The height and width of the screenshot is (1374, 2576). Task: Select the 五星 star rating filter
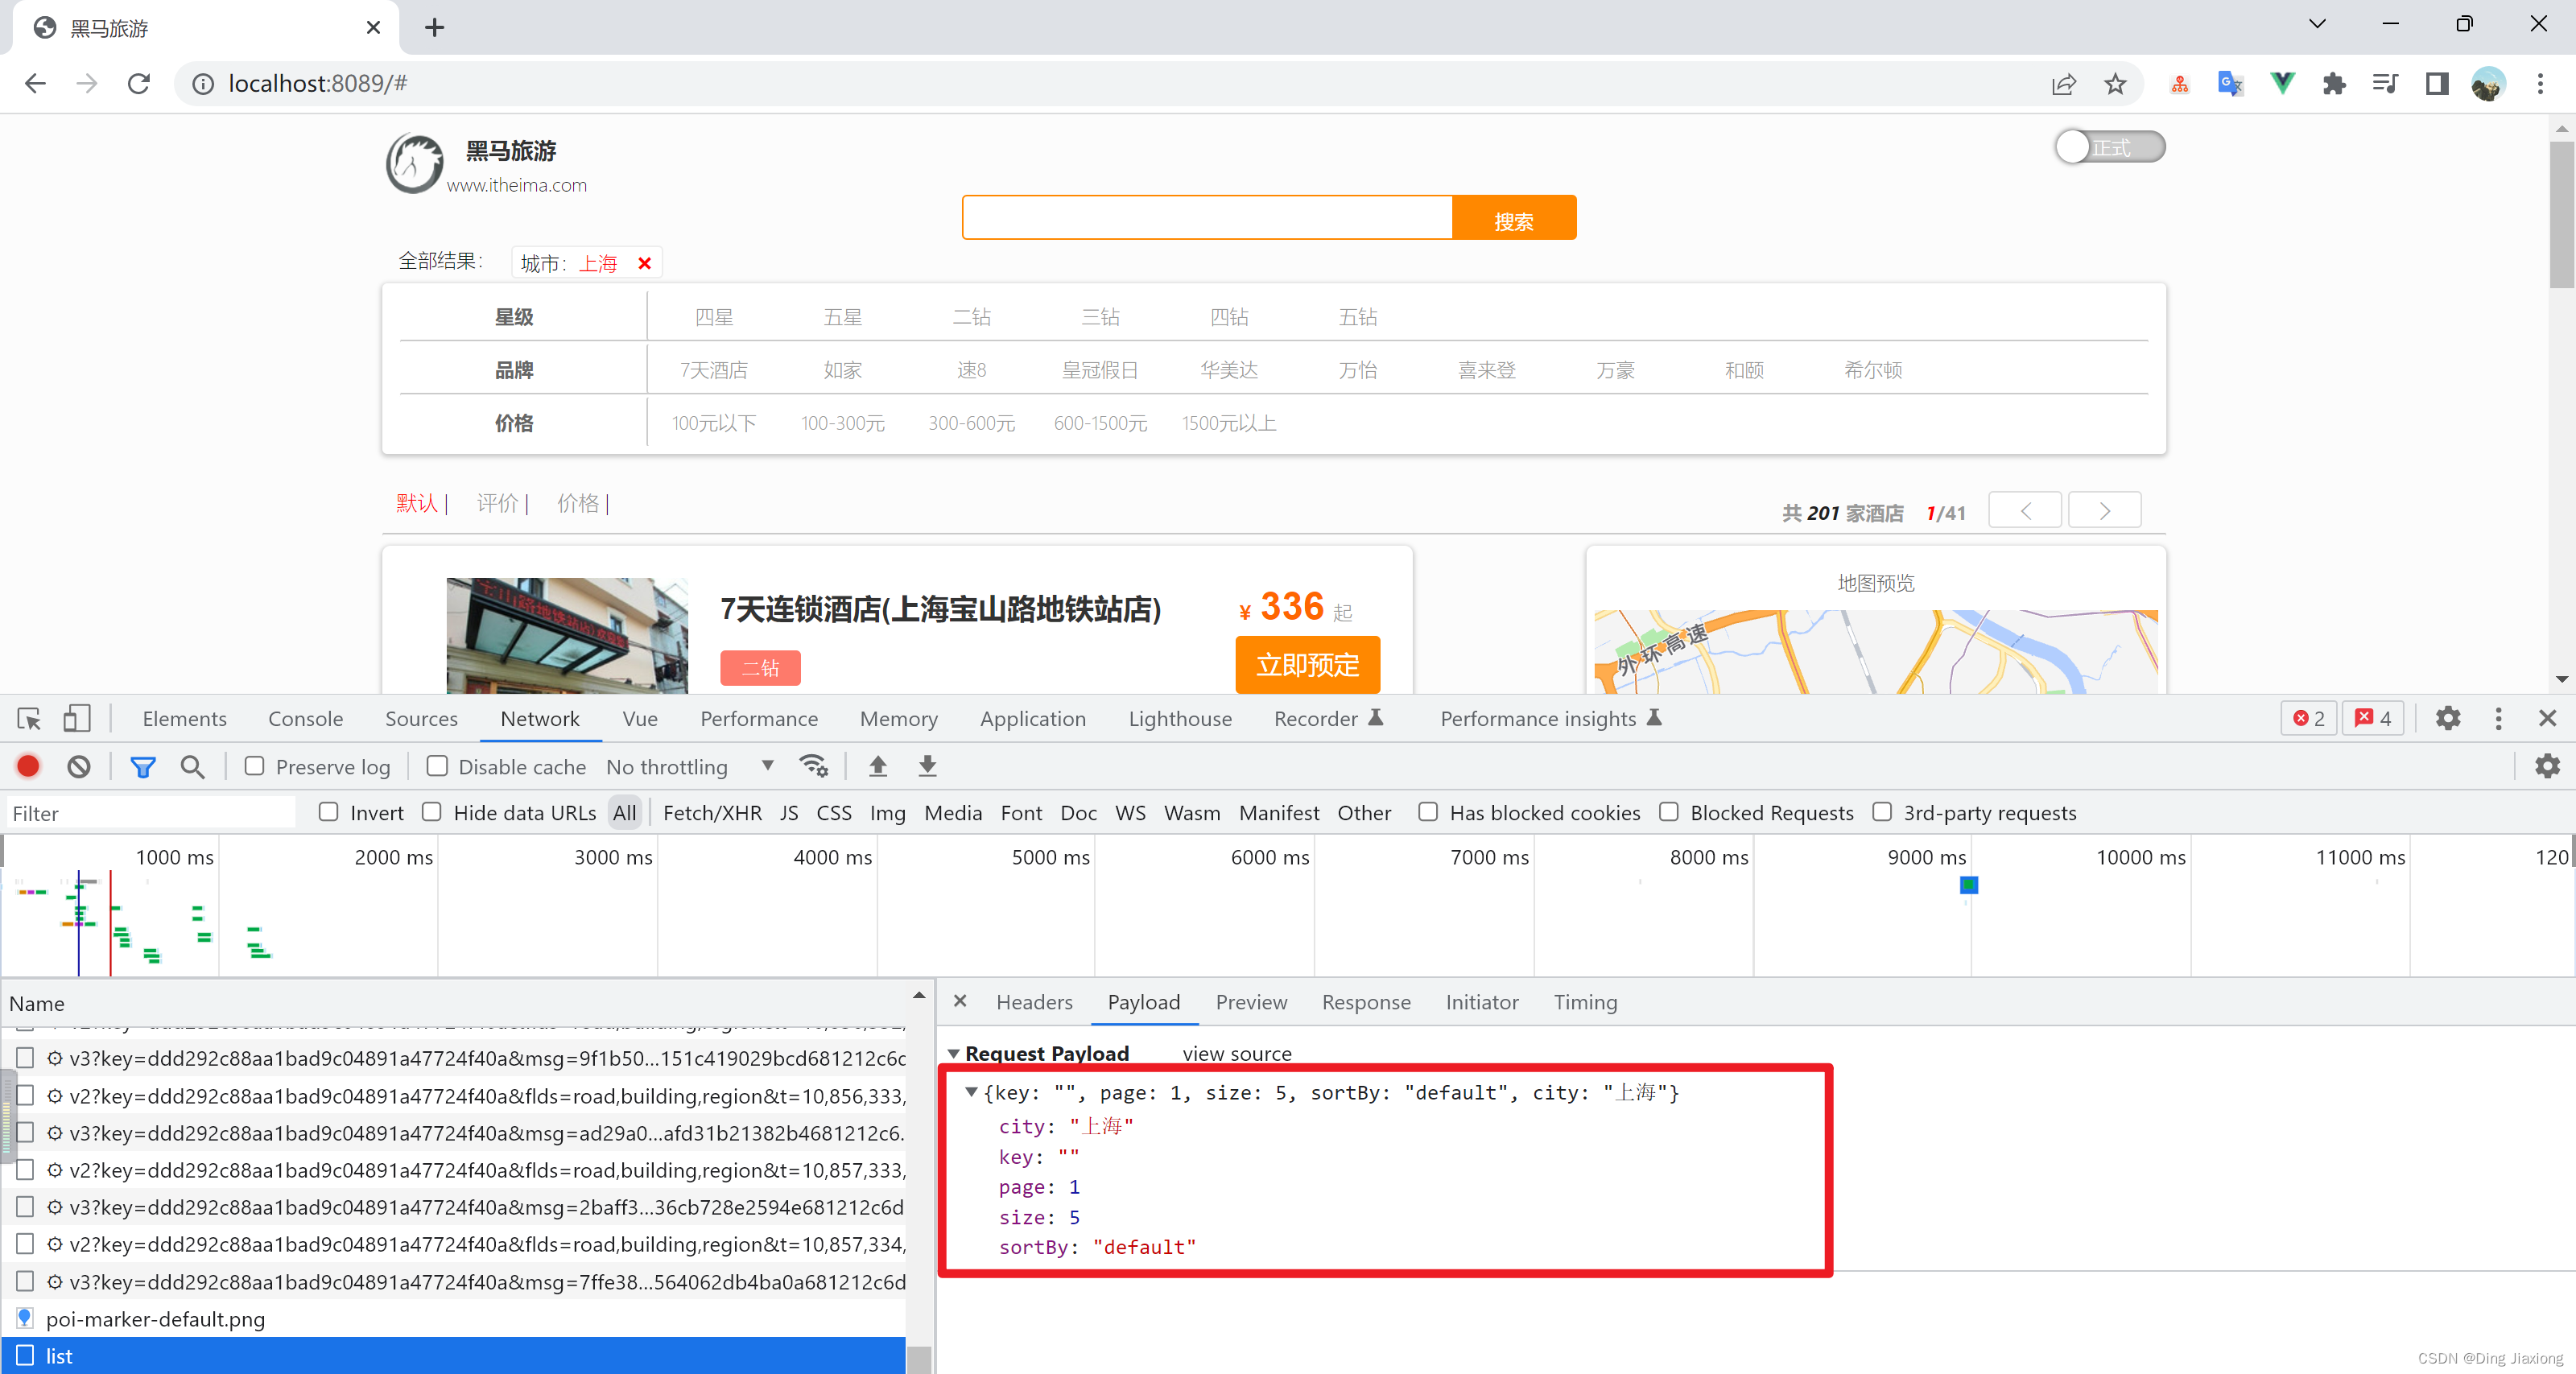pyautogui.click(x=842, y=317)
